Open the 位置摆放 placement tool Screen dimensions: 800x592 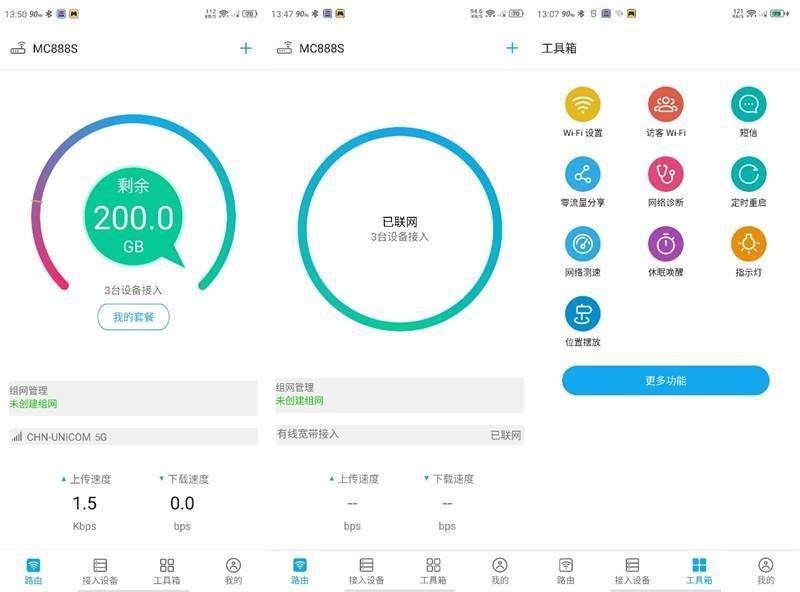coord(582,314)
